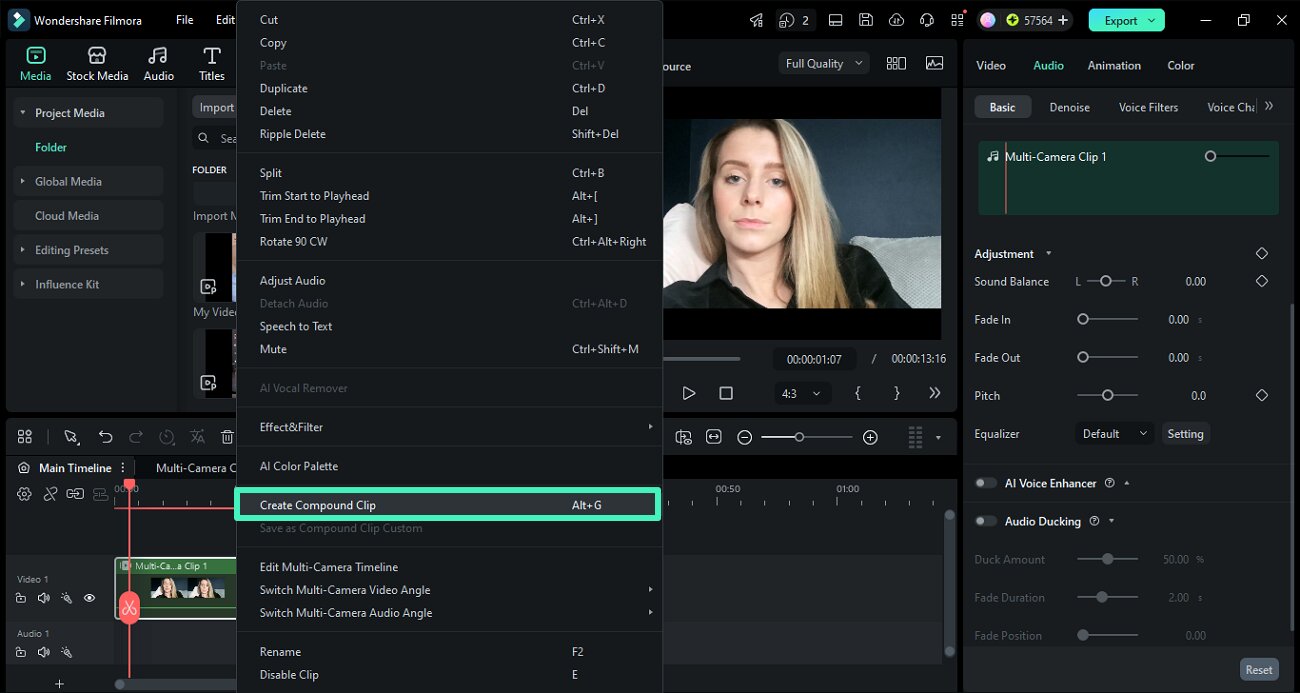Choose the selection arrow tool in timeline toolbar
1300x693 pixels.
coord(71,437)
